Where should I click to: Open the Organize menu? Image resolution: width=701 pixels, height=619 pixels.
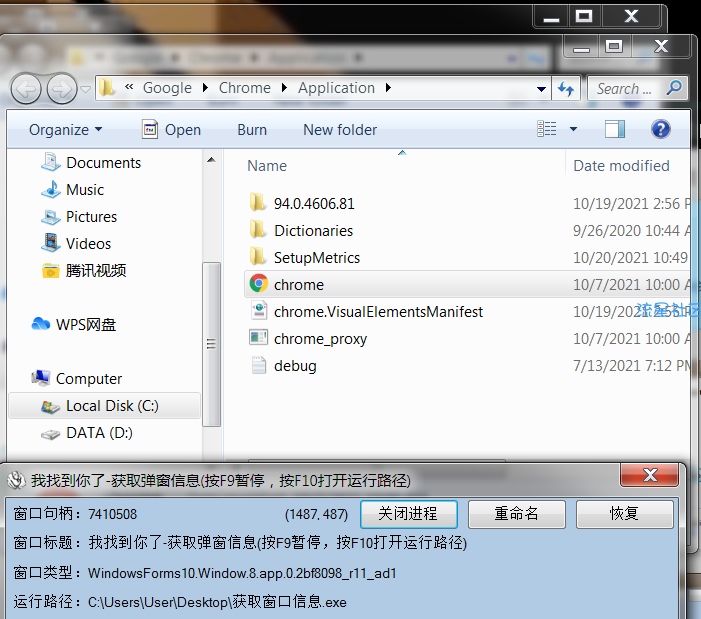click(x=65, y=130)
